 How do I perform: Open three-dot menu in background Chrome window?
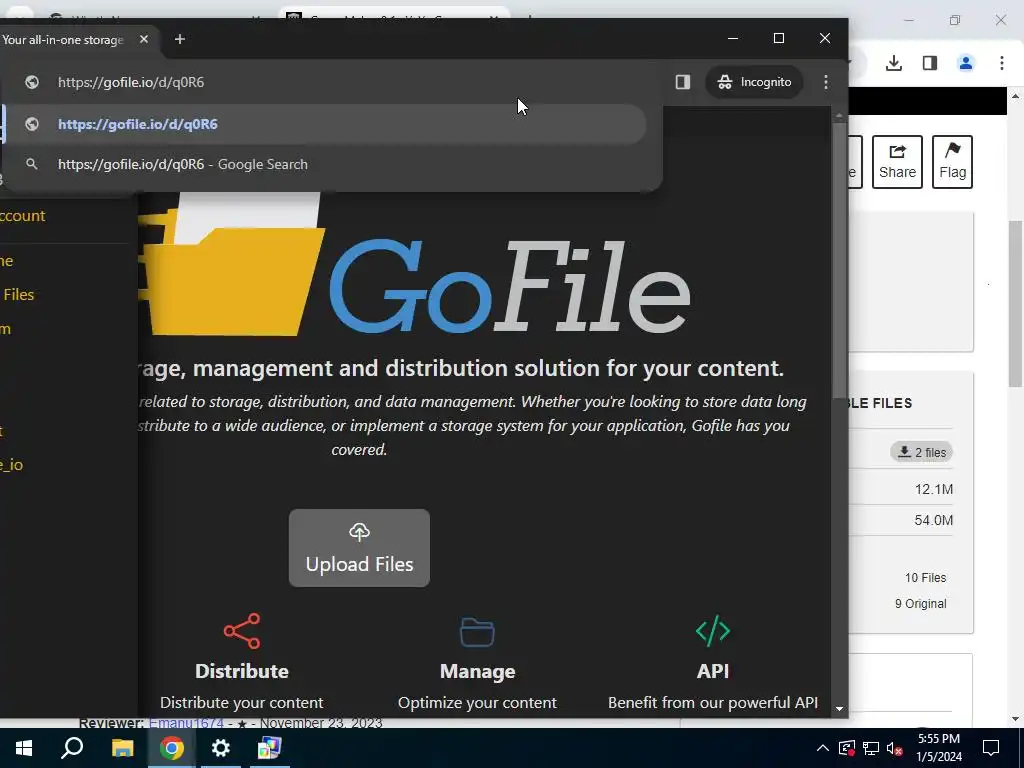[1002, 63]
